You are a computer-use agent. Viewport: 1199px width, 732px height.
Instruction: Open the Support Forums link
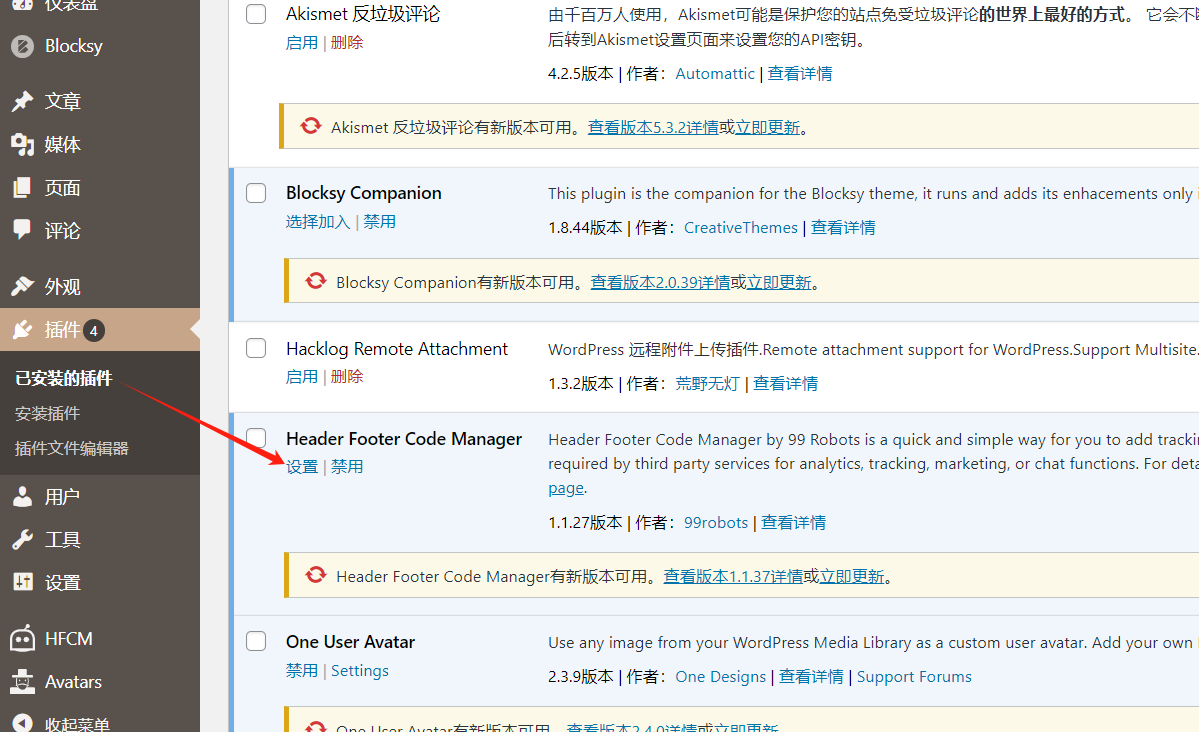point(914,677)
